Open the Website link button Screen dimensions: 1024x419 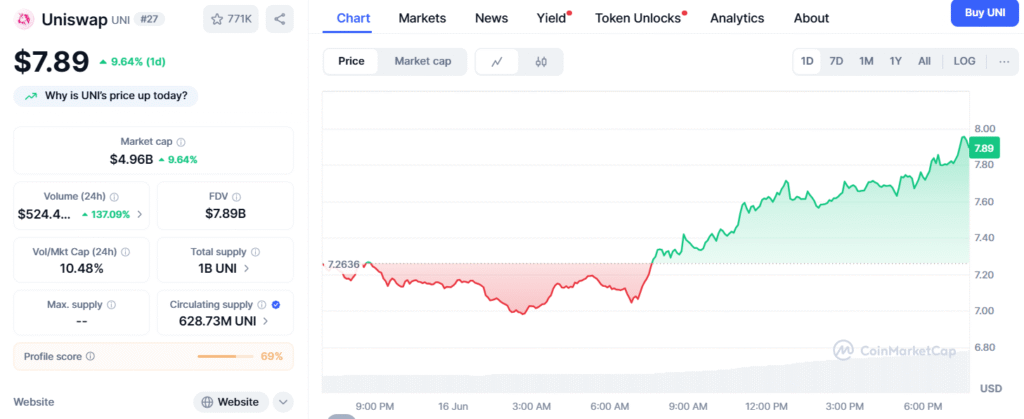point(231,402)
